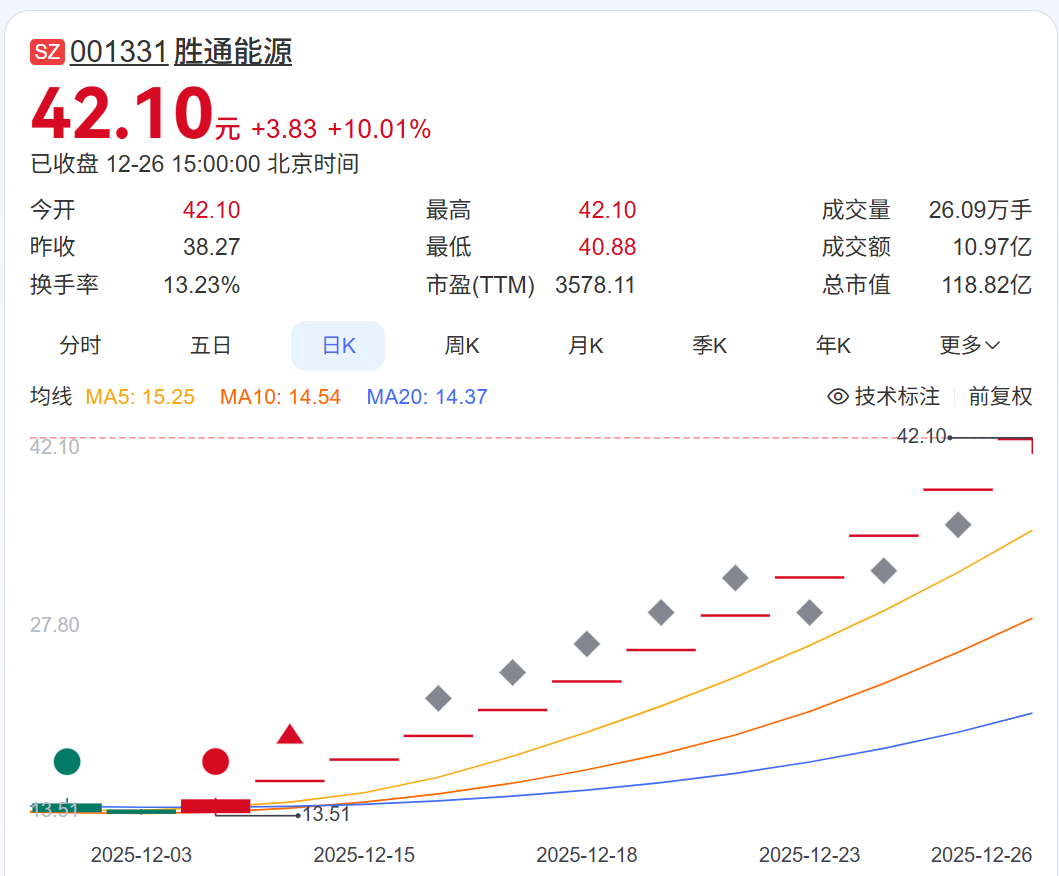Click the red triangle marker on chart
The width and height of the screenshot is (1059, 876).
tap(290, 736)
